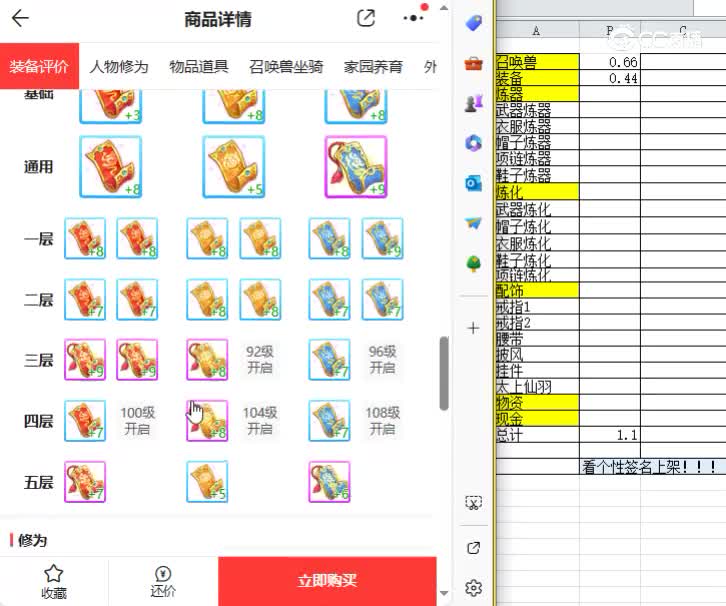This screenshot has width=726, height=606.
Task: Click the screenshot scissors sidebar icon
Action: click(473, 503)
